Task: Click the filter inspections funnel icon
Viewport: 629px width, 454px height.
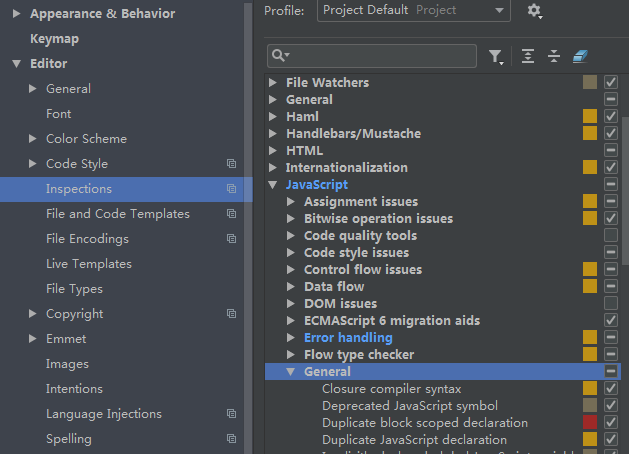Action: (x=496, y=57)
